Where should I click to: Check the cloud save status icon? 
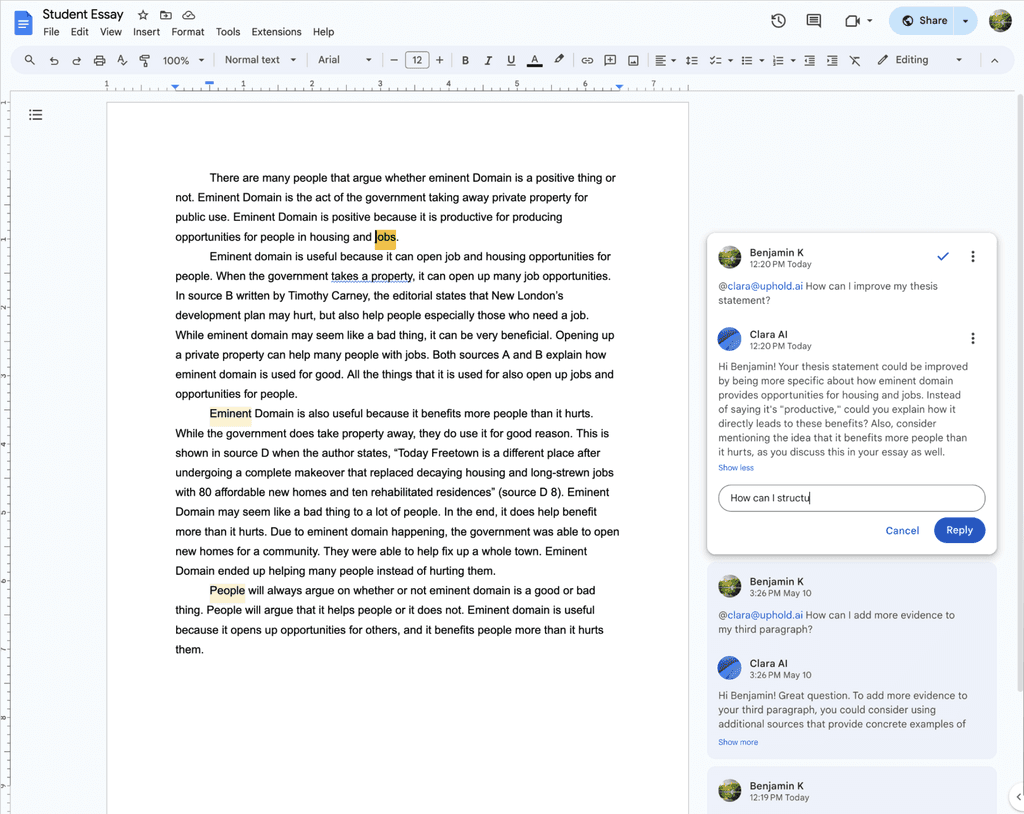(x=189, y=15)
